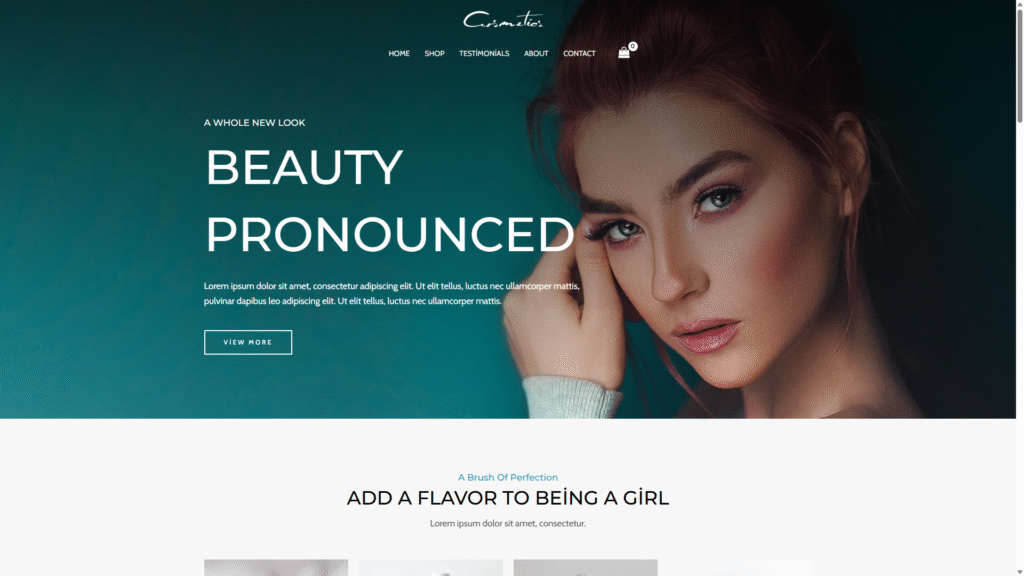This screenshot has height=576, width=1024.
Task: Click the Add a Flavor heading
Action: [x=507, y=498]
